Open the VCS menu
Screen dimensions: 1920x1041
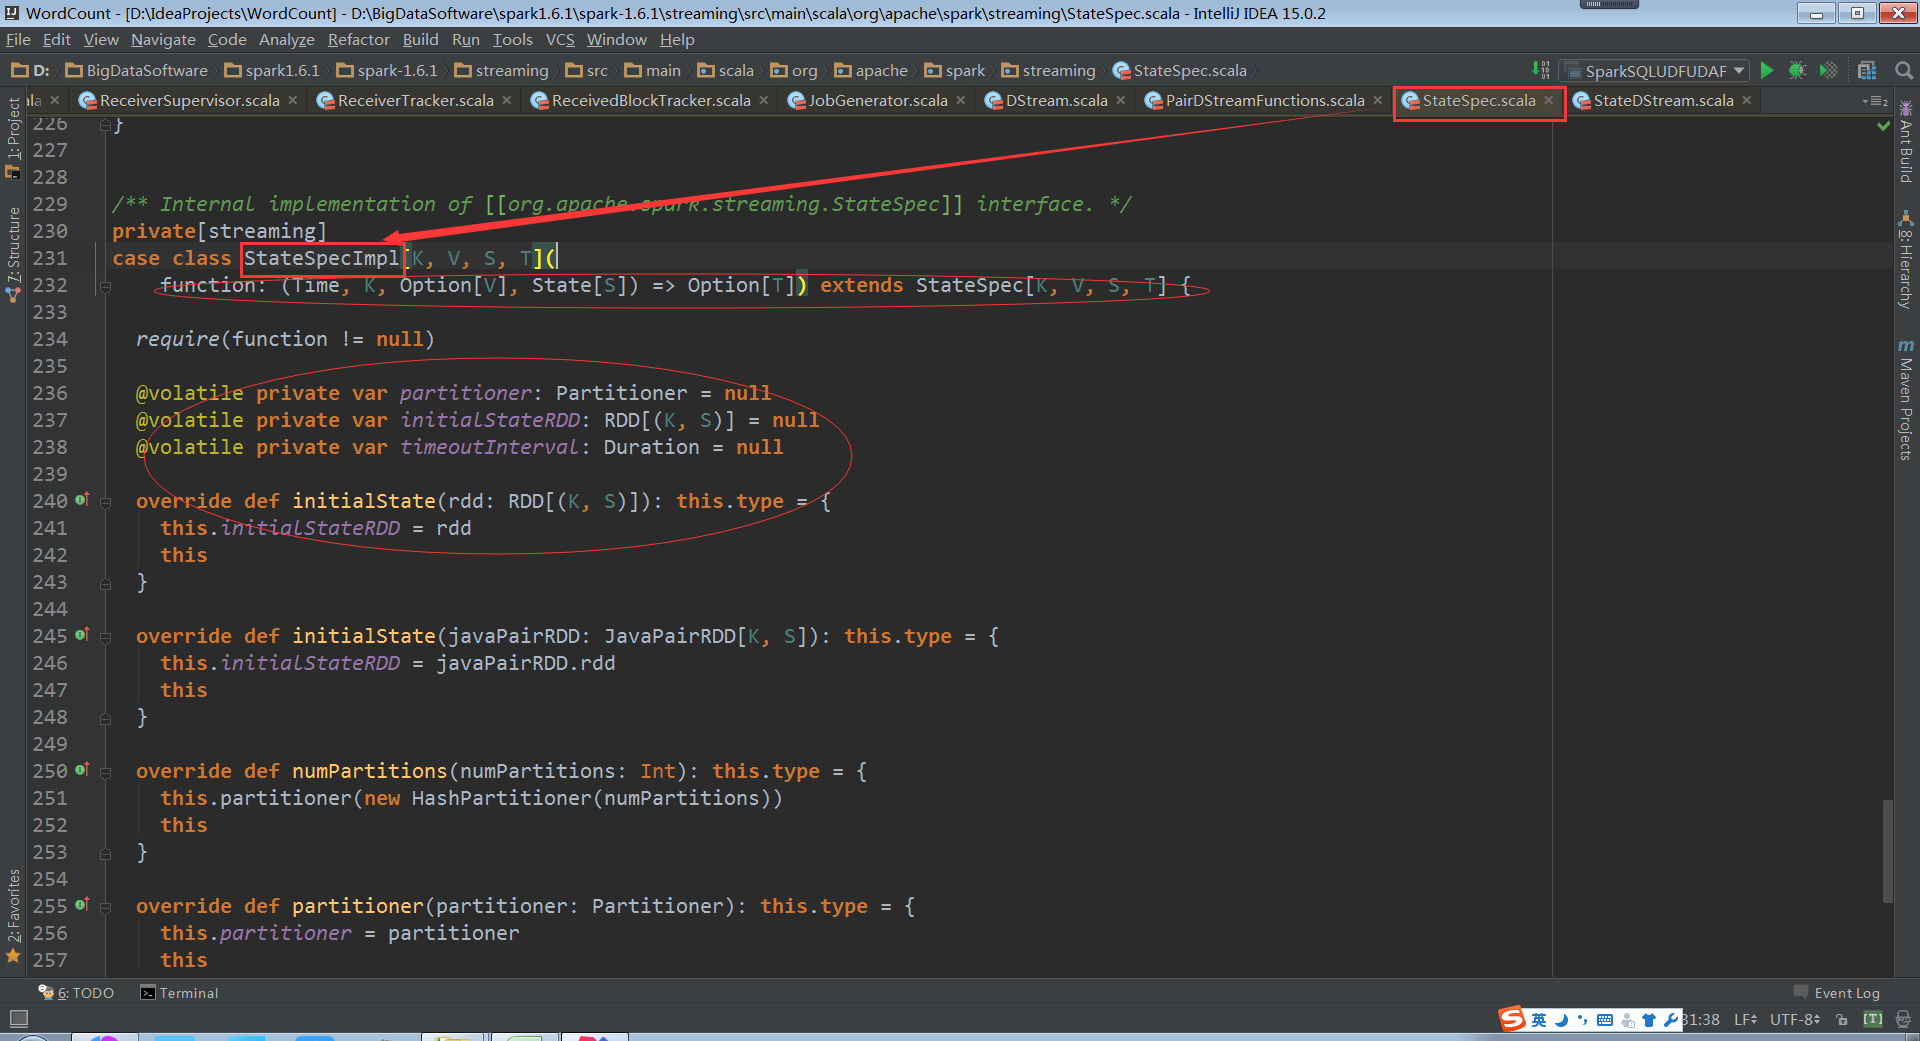click(560, 39)
